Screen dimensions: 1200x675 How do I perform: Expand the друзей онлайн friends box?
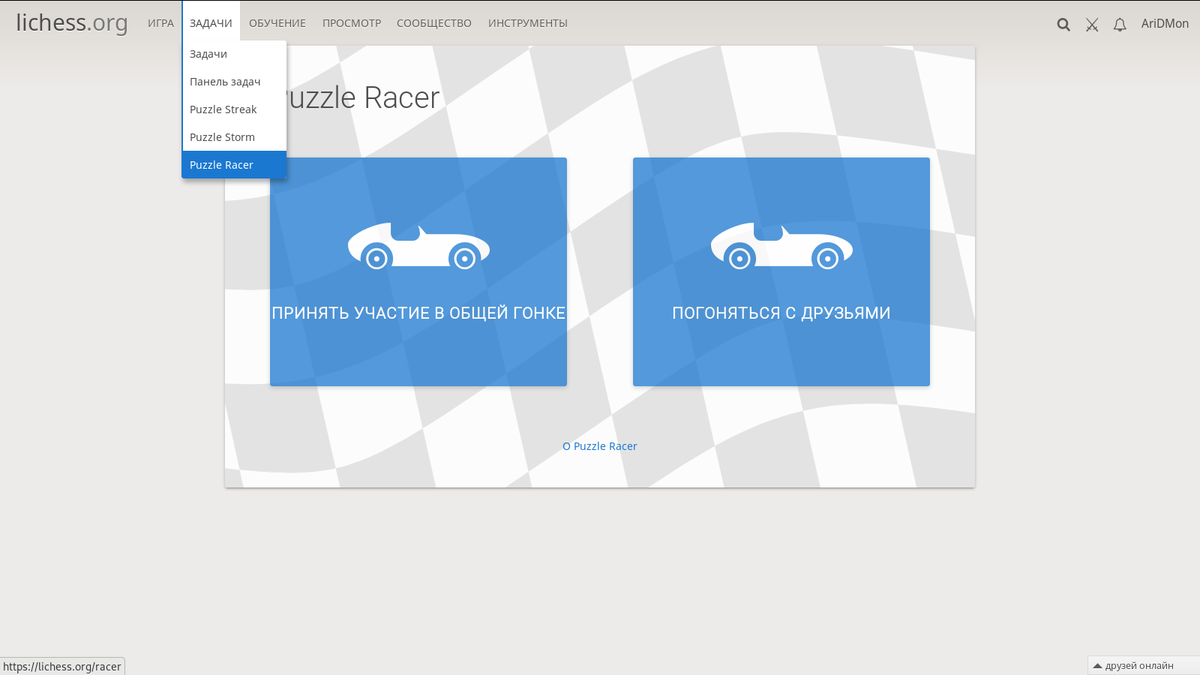pos(1143,665)
